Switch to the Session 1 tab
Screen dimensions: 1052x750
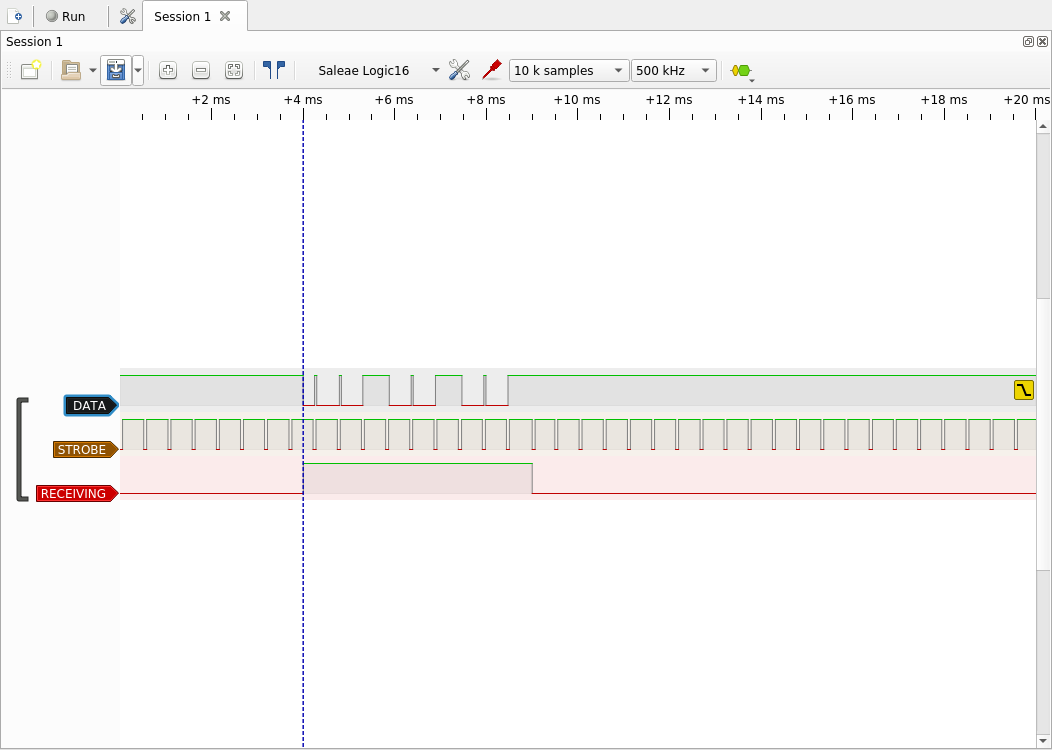tap(182, 16)
